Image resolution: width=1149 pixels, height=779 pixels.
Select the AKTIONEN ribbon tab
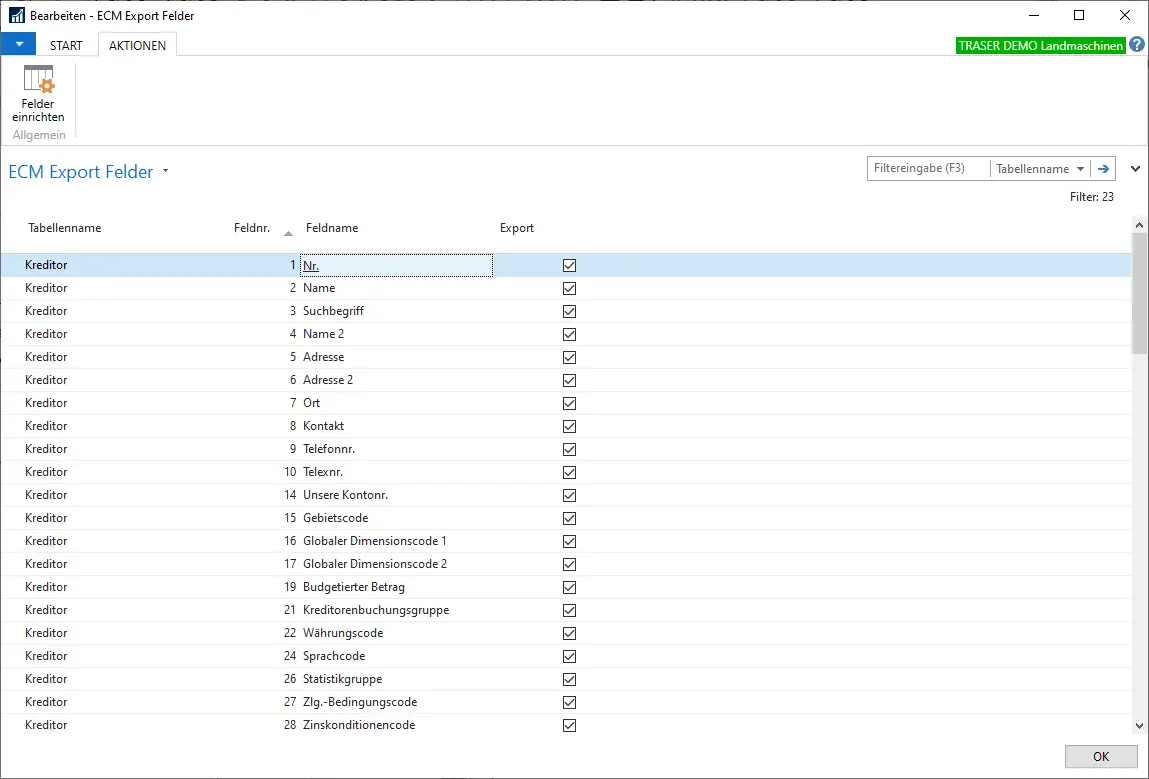(x=137, y=45)
